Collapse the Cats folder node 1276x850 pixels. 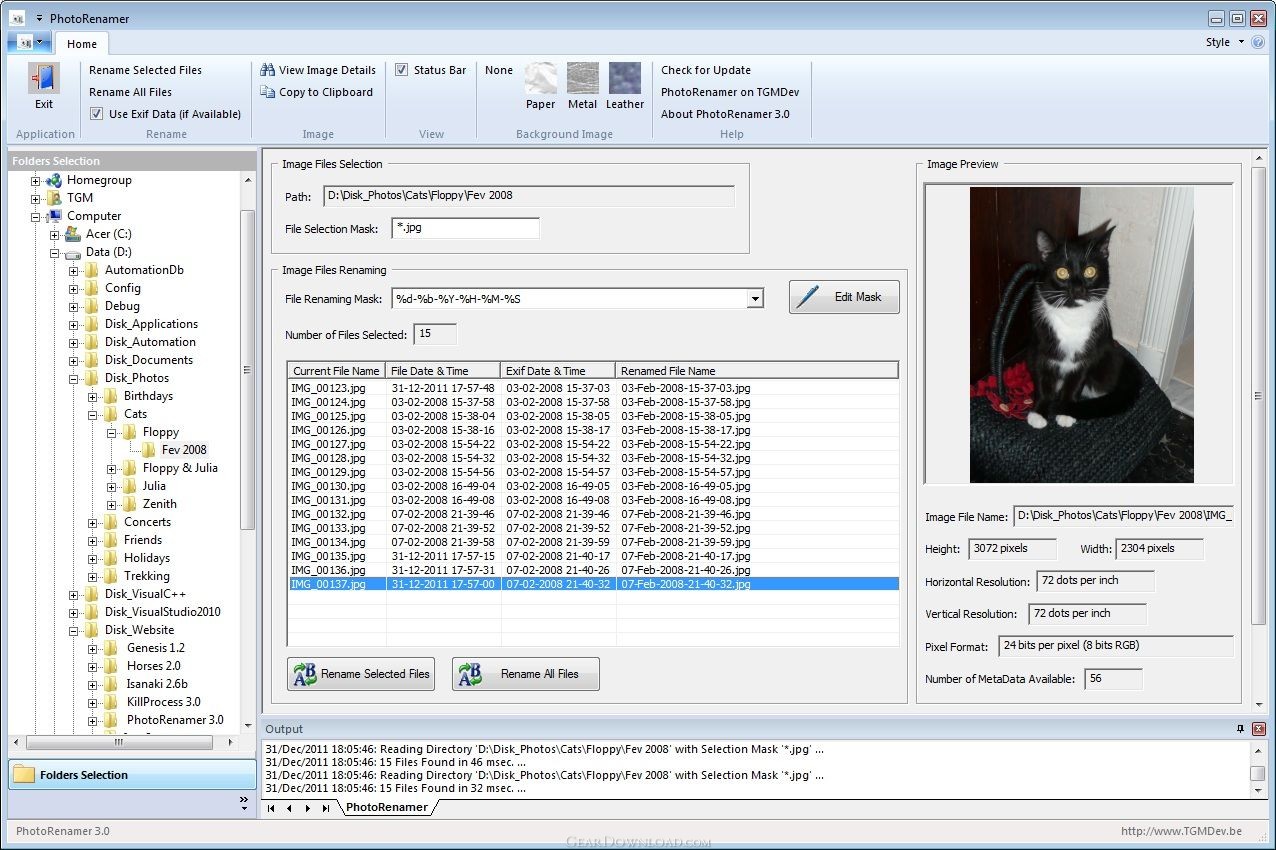coord(93,415)
